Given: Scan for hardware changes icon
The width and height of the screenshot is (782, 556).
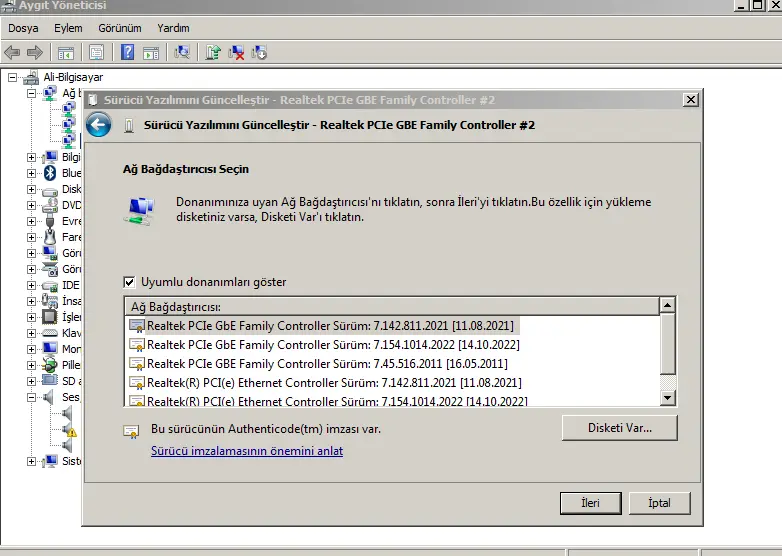Looking at the screenshot, I should tap(182, 52).
